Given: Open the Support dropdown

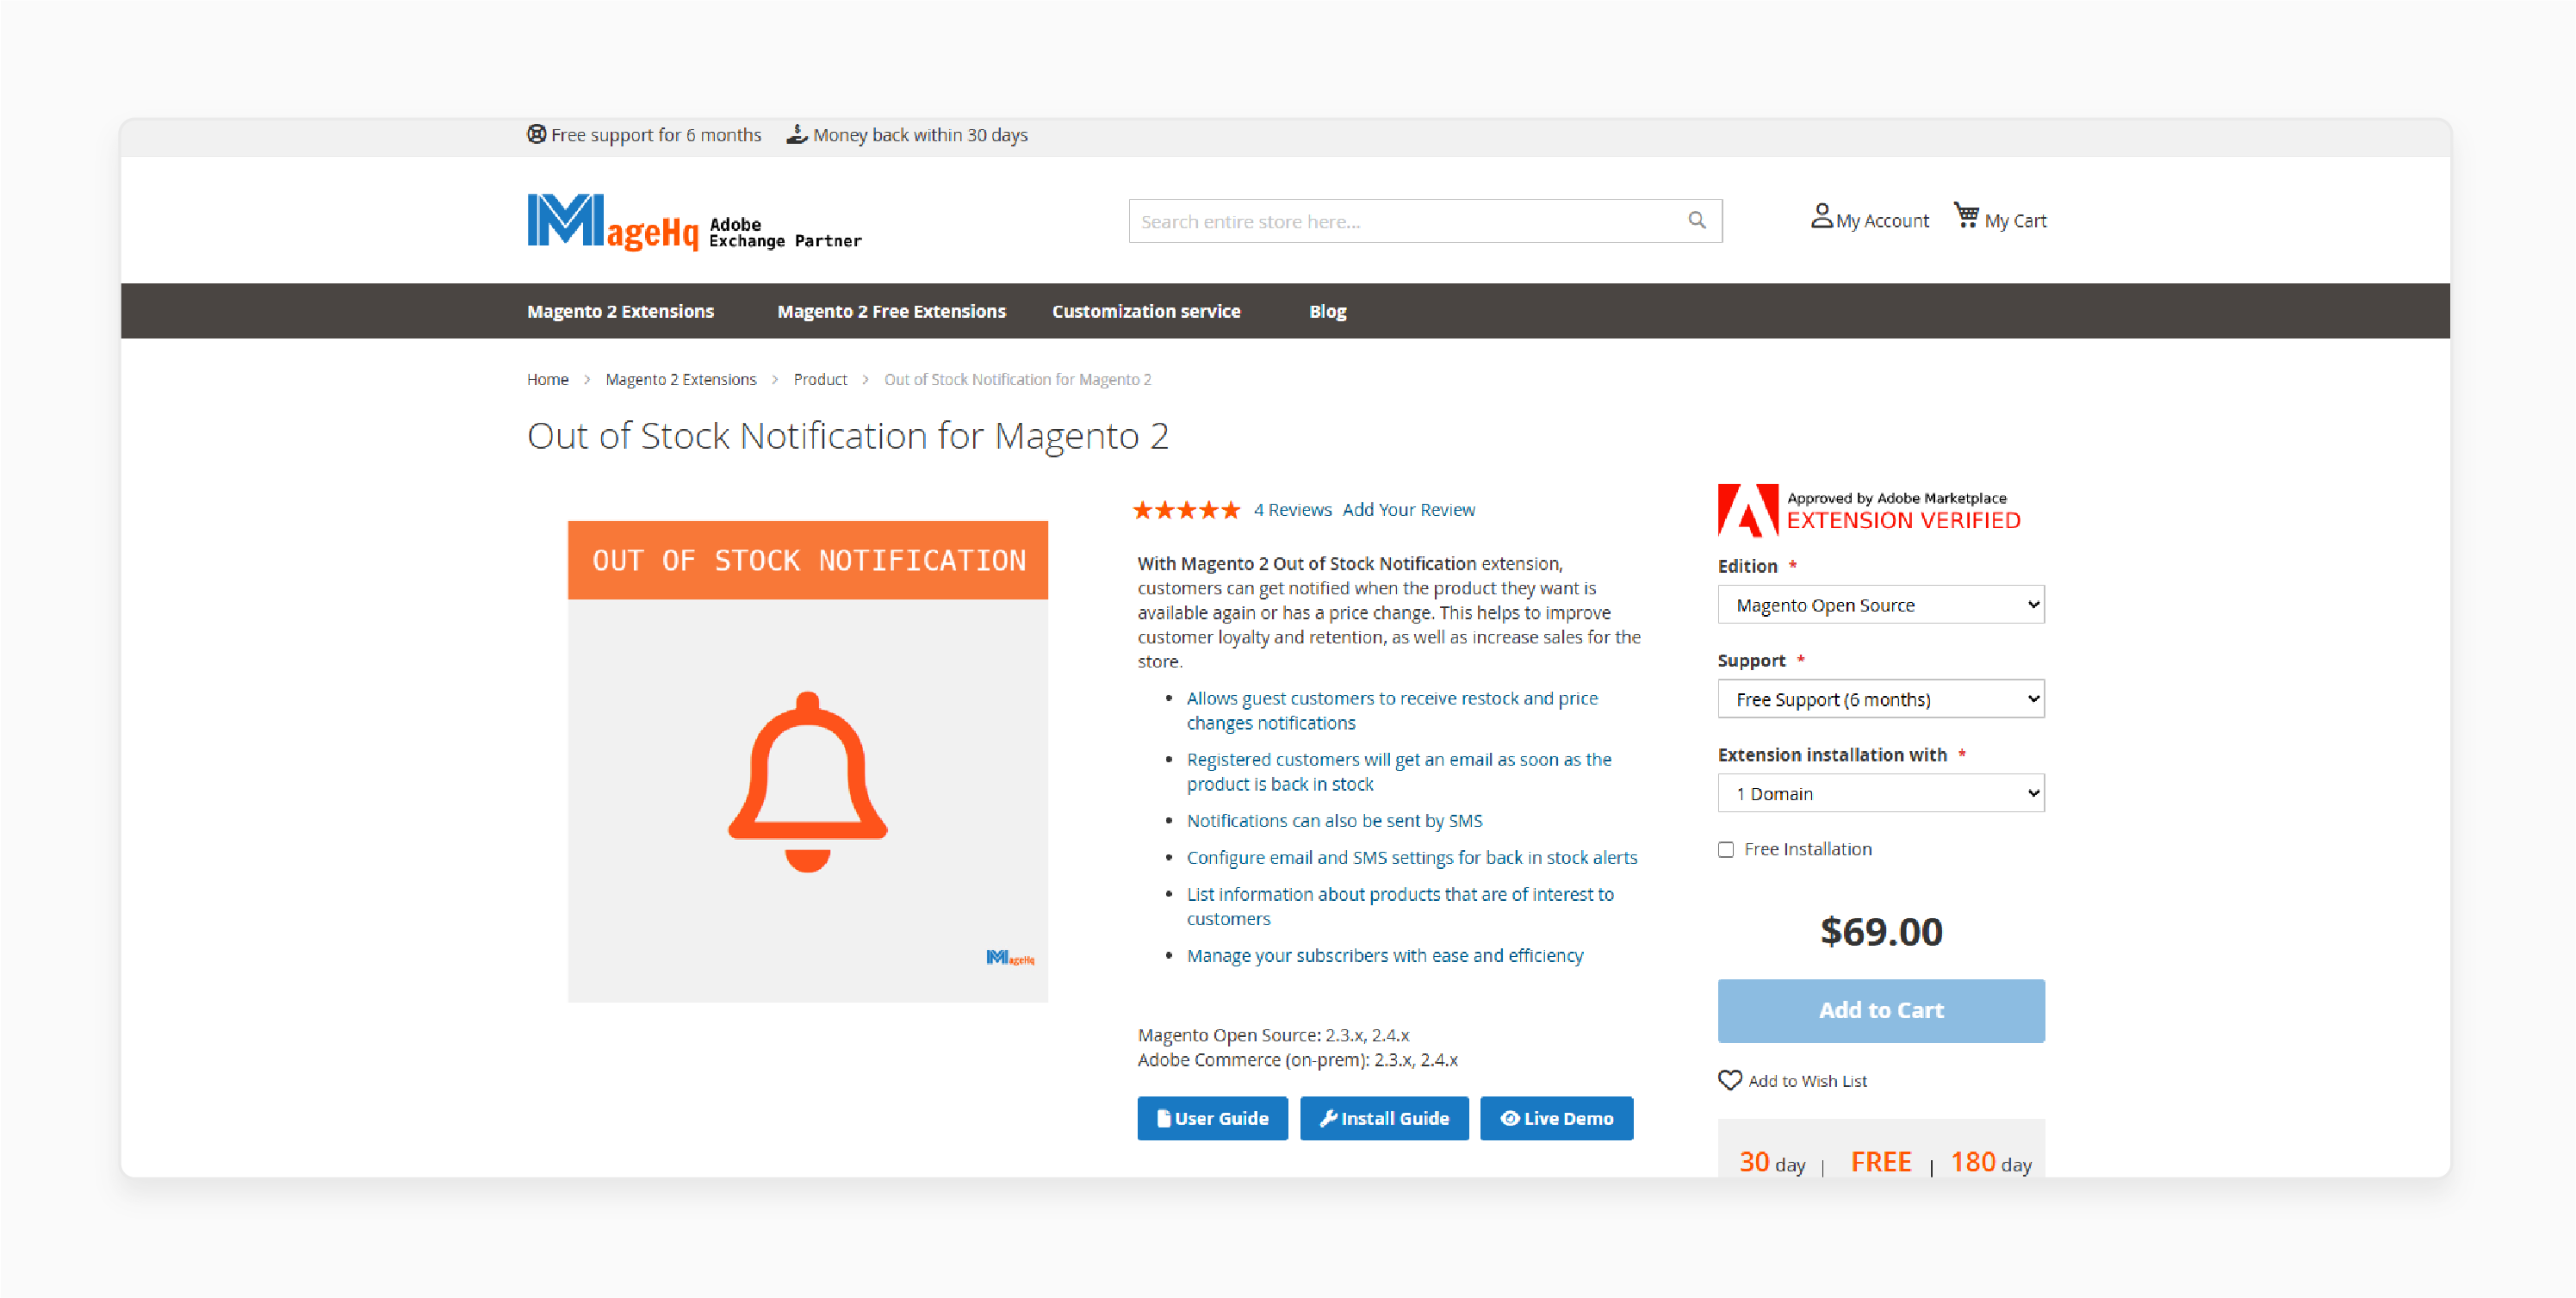Looking at the screenshot, I should 1880,699.
